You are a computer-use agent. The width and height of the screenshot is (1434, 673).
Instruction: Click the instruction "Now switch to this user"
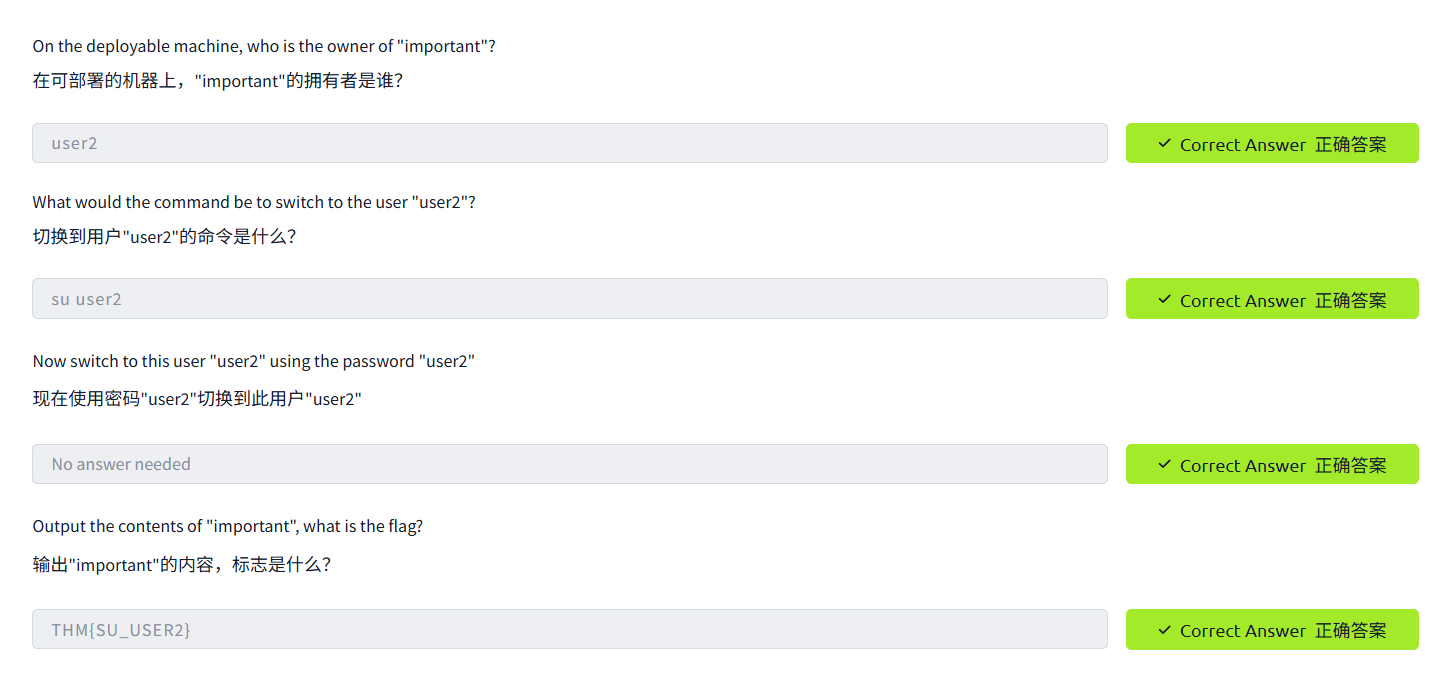(253, 361)
